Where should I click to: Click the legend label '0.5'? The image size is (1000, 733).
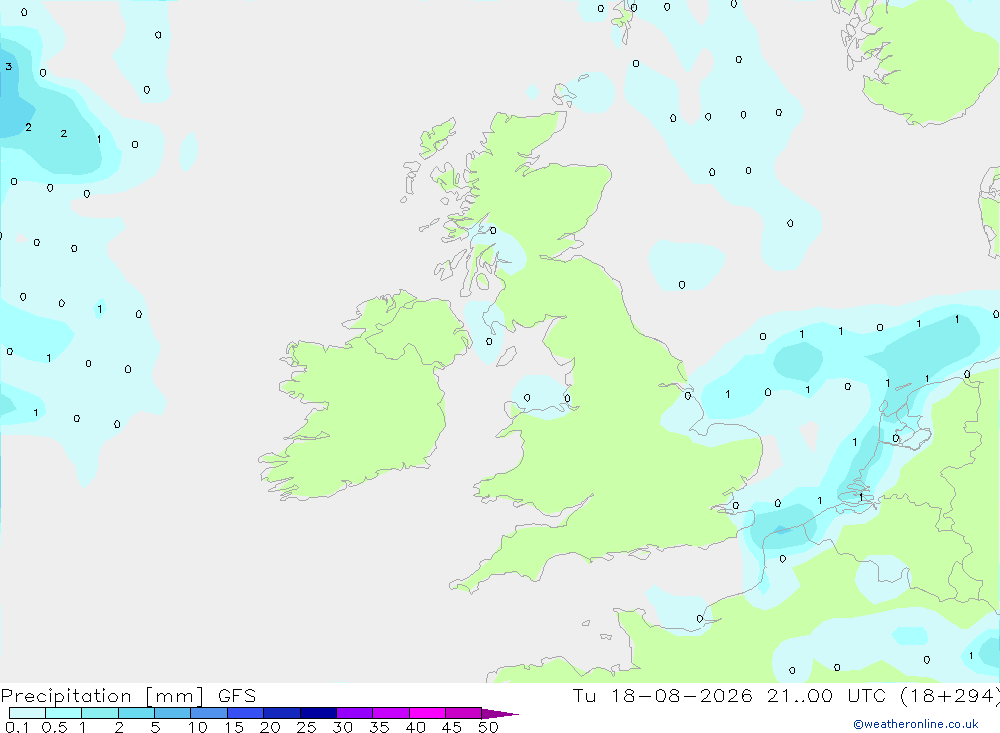point(55,727)
